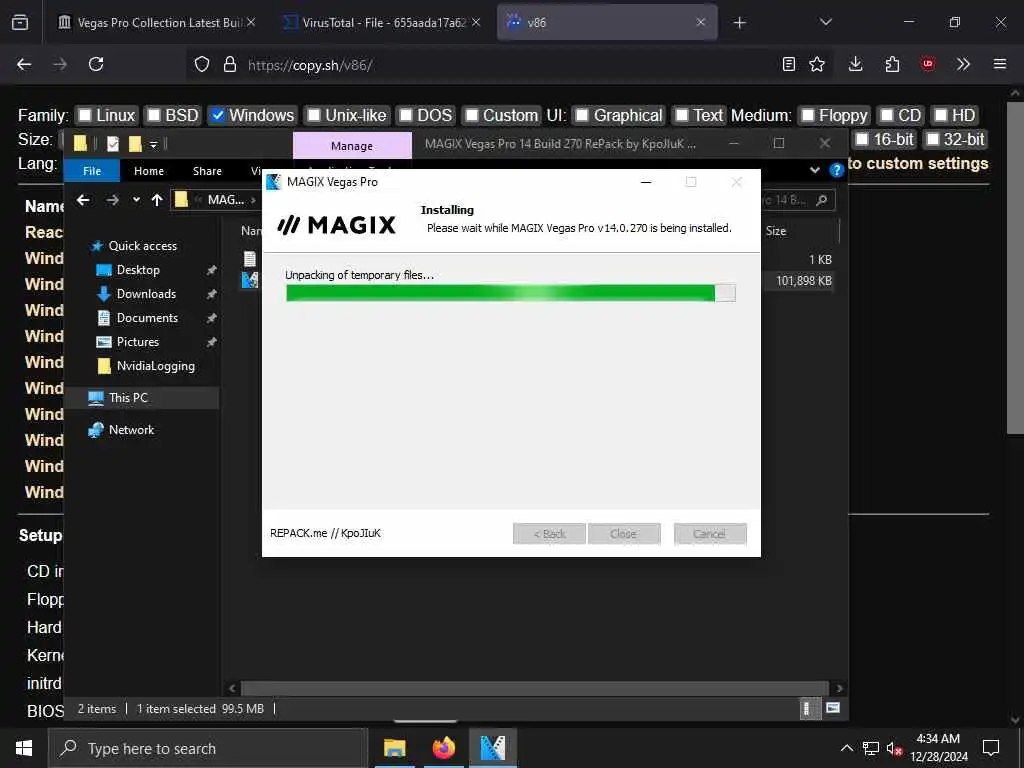Click the Properties quick access toolbar icon
Screen dimensions: 1024x768
point(112,144)
